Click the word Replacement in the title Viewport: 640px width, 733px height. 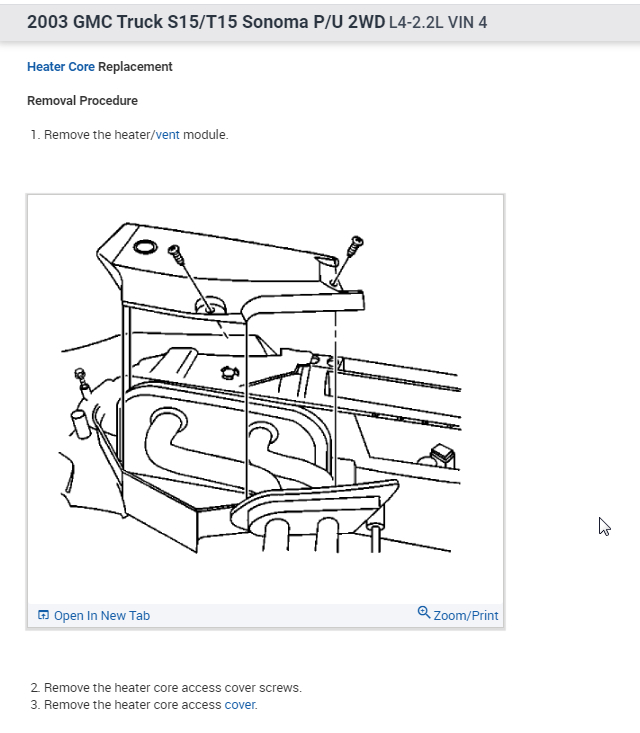(135, 67)
